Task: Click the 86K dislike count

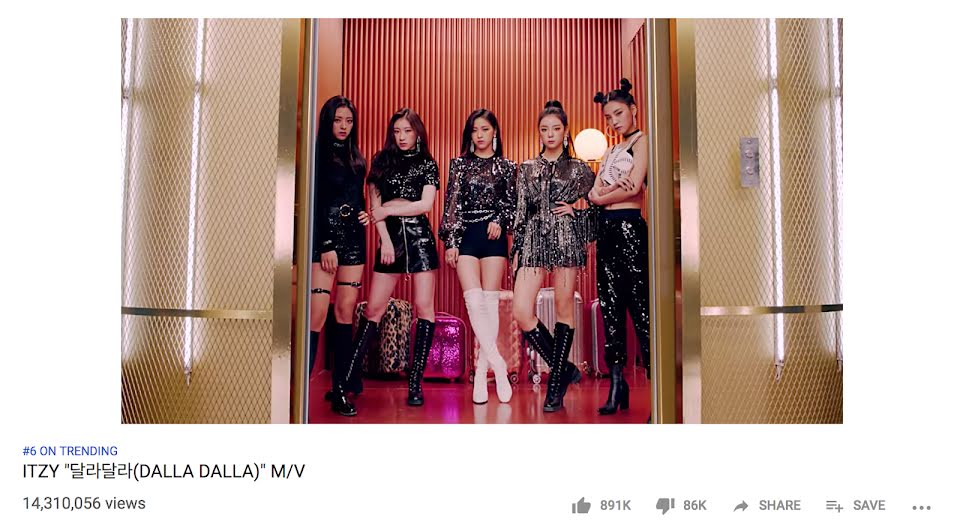Action: 695,505
